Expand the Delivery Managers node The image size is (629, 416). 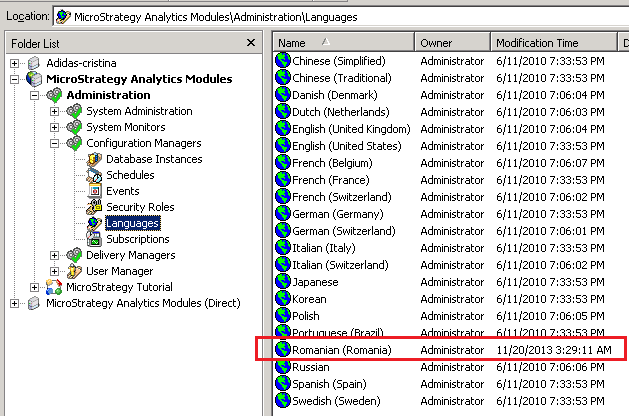(54, 255)
